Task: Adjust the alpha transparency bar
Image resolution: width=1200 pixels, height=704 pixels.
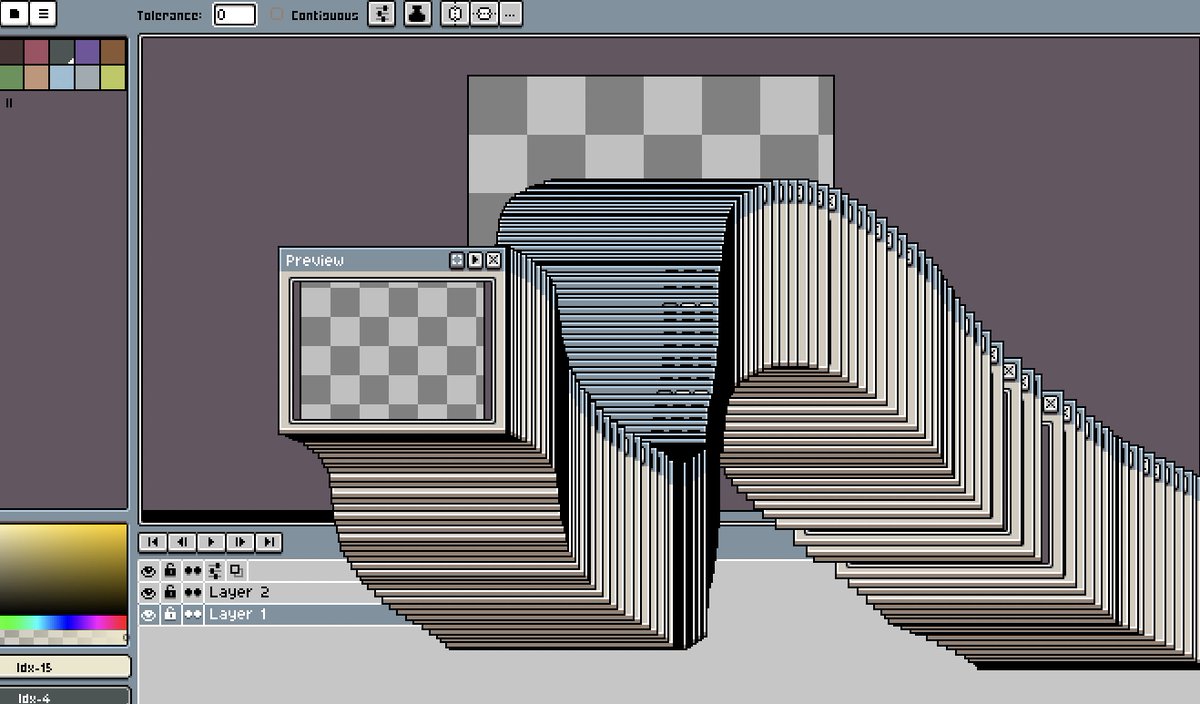Action: [x=64, y=636]
